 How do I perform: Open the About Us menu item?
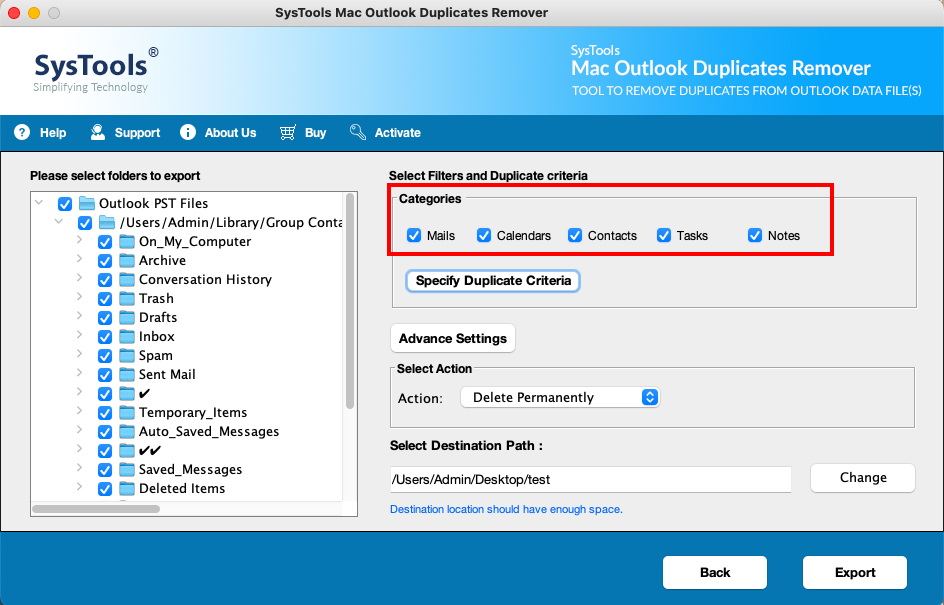coord(218,132)
